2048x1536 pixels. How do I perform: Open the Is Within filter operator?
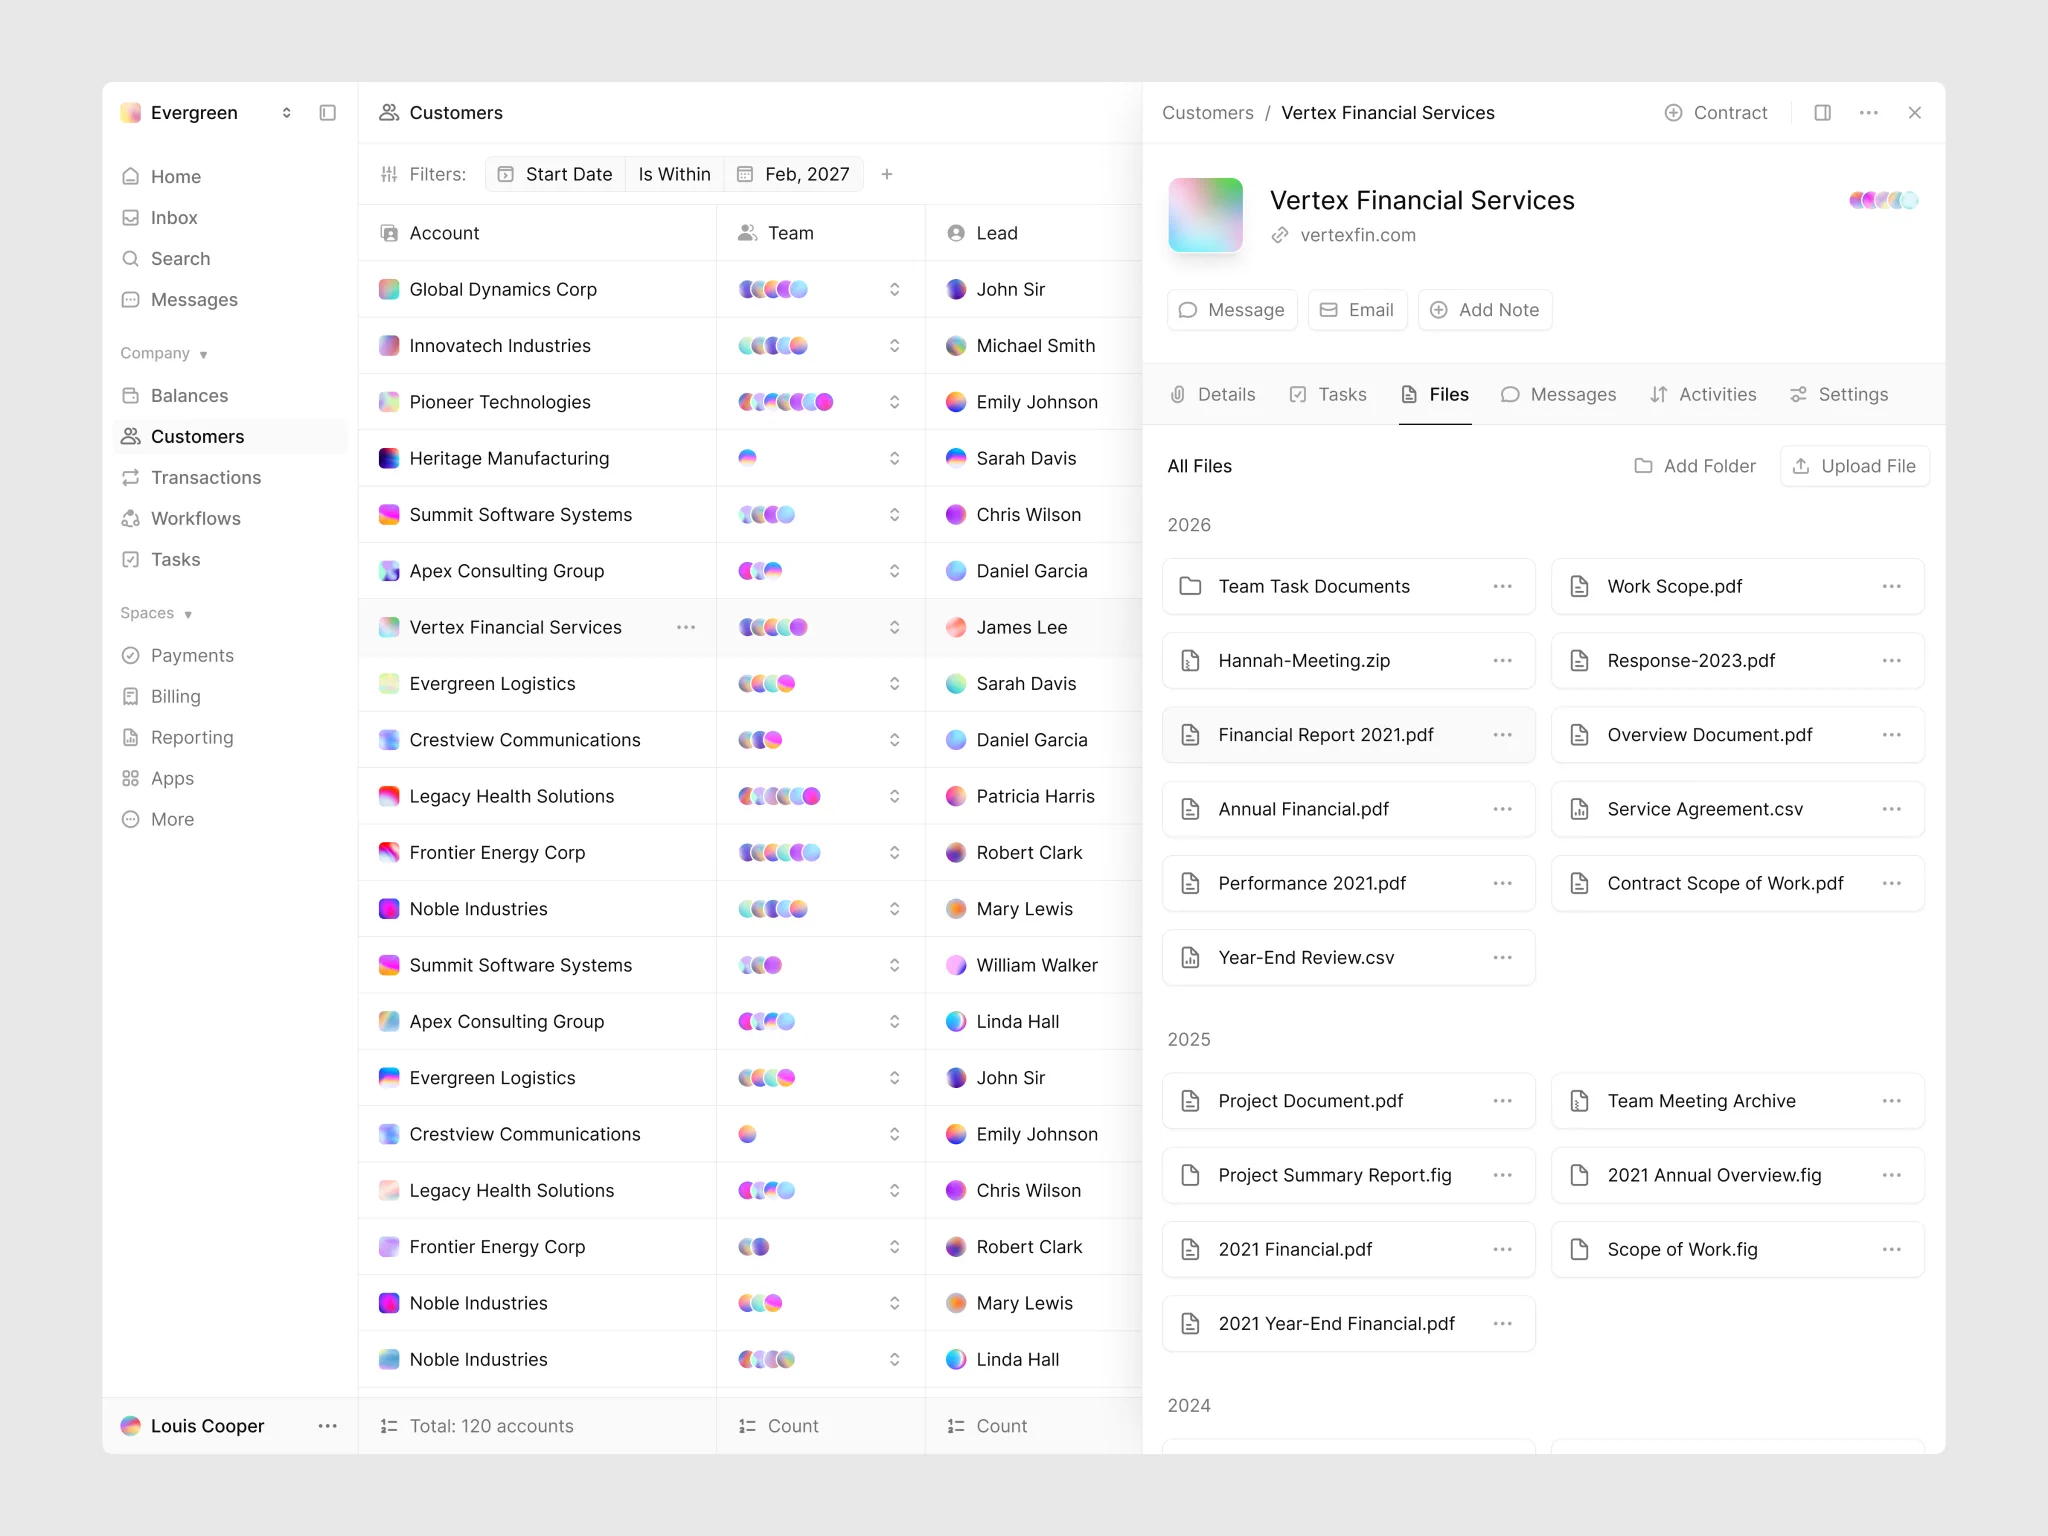[674, 174]
